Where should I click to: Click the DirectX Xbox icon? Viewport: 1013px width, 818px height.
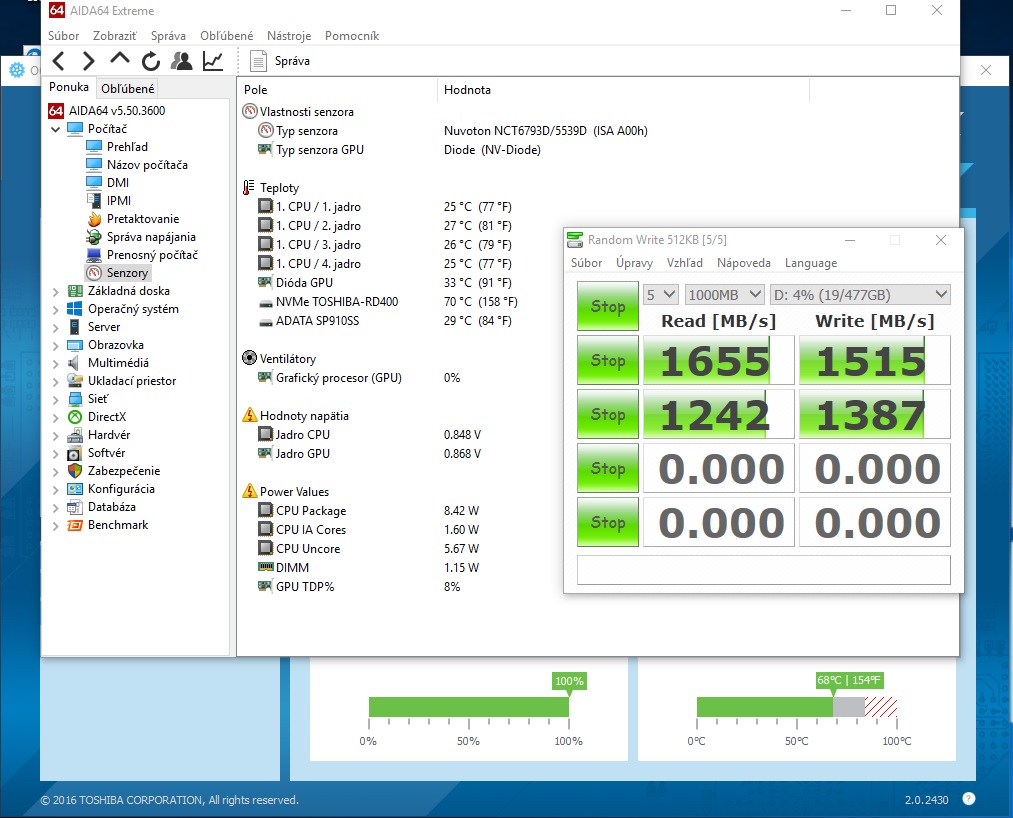(x=75, y=417)
